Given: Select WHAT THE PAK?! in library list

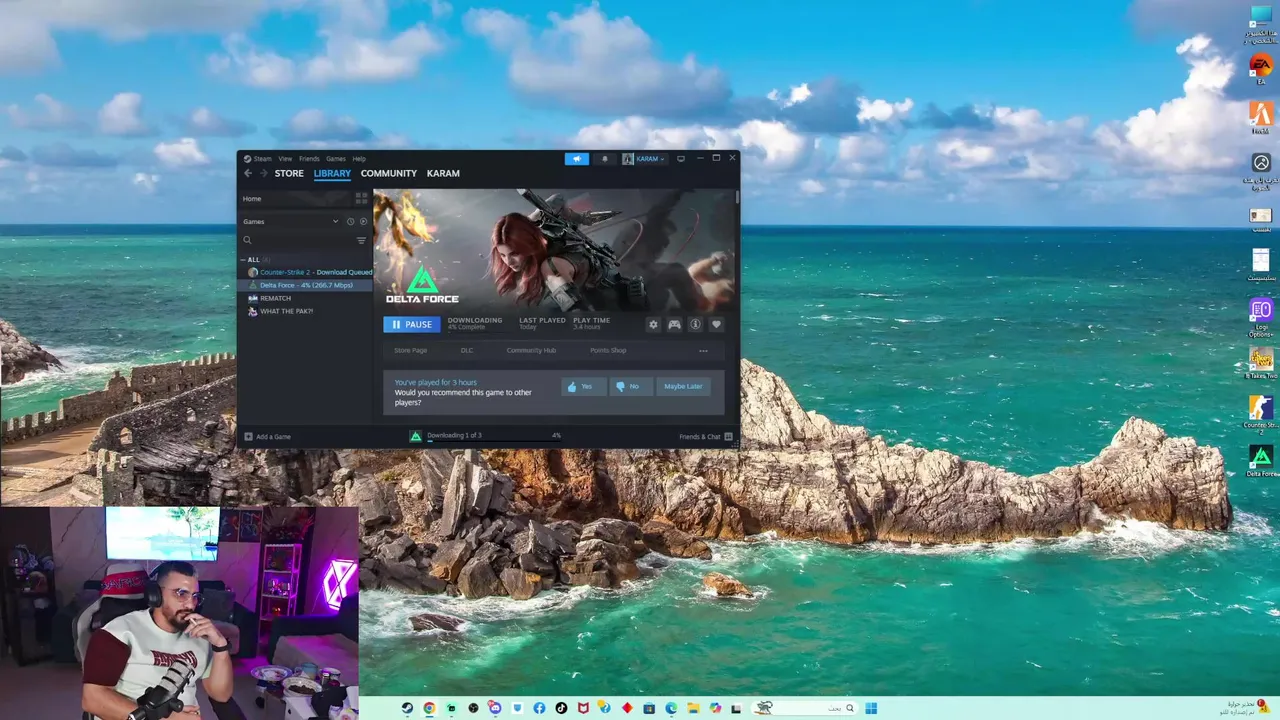Looking at the screenshot, I should [307, 311].
